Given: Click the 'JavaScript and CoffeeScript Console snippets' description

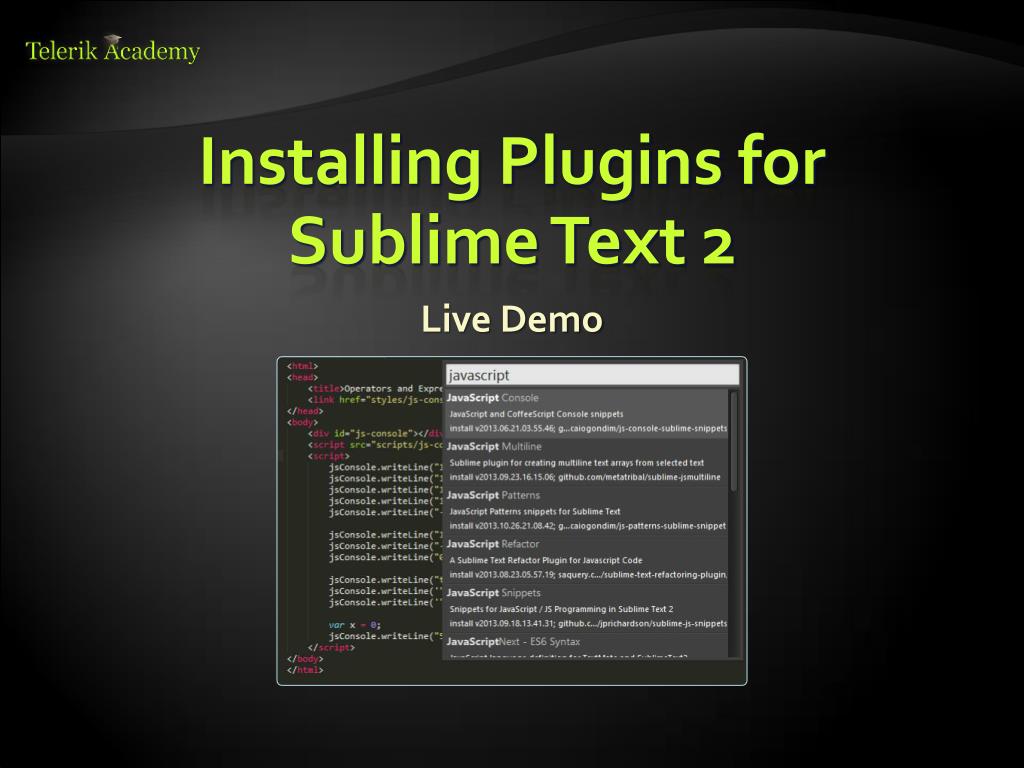Looking at the screenshot, I should (x=536, y=414).
